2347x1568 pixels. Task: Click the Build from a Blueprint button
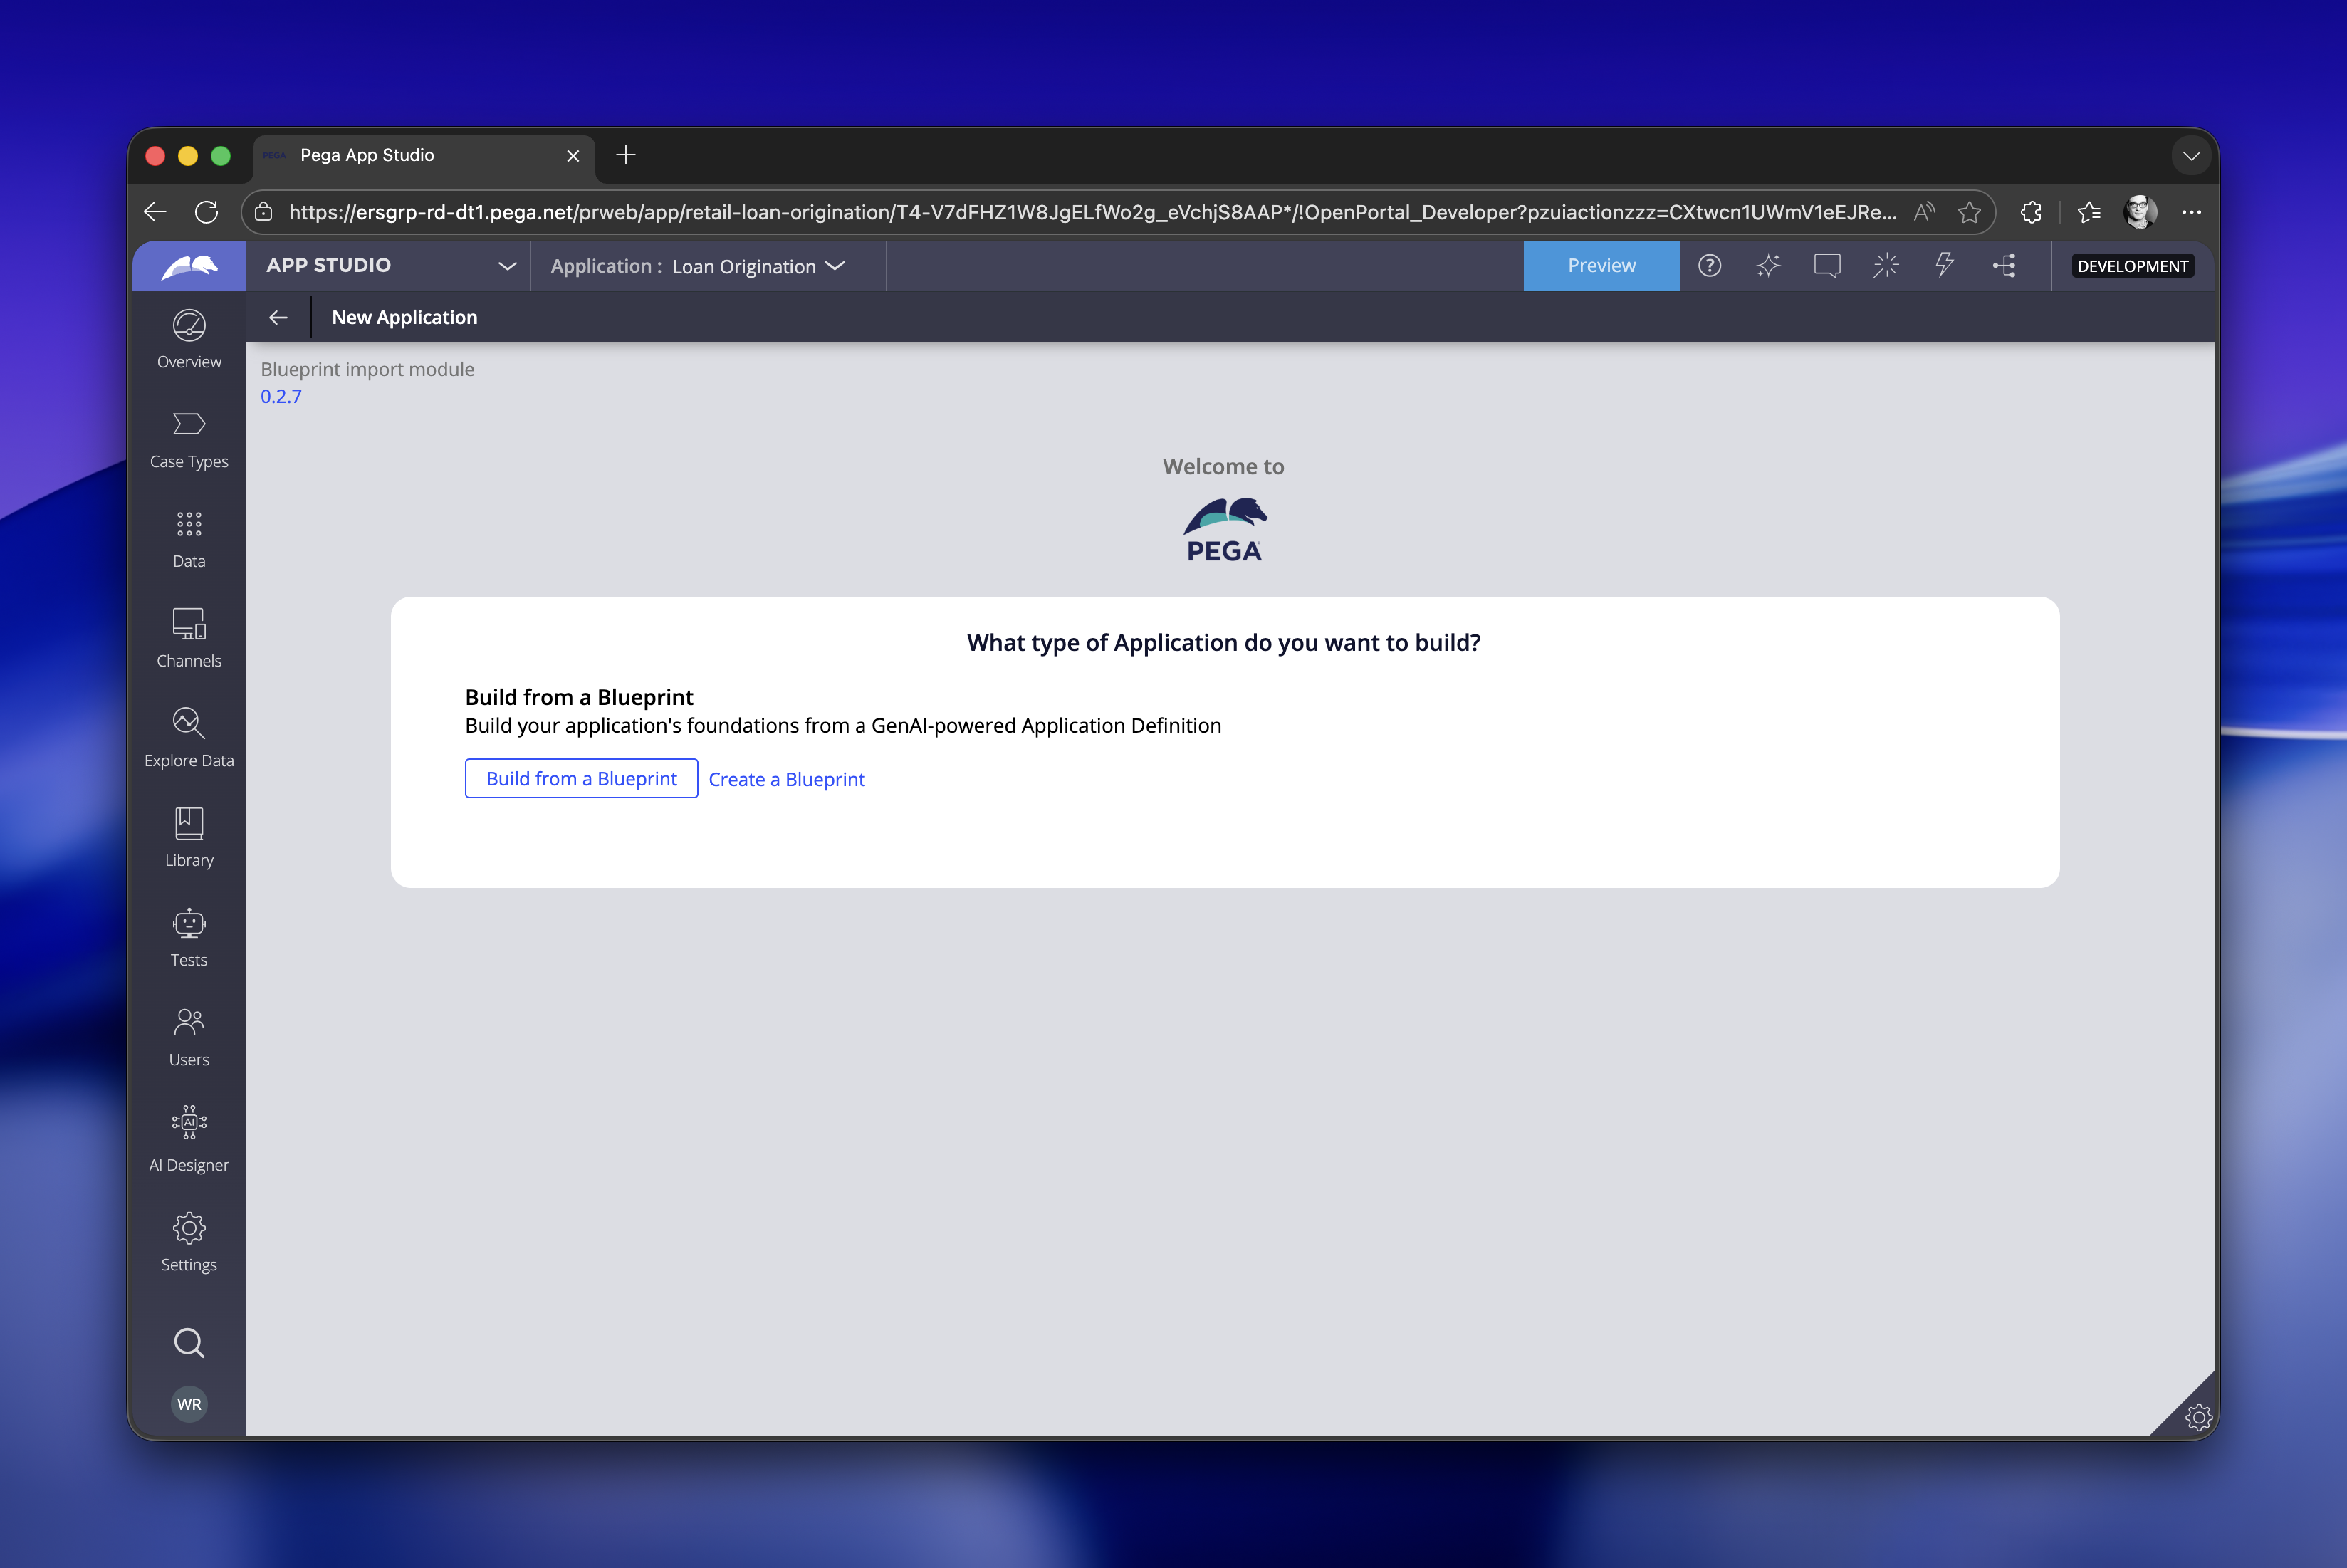click(581, 779)
